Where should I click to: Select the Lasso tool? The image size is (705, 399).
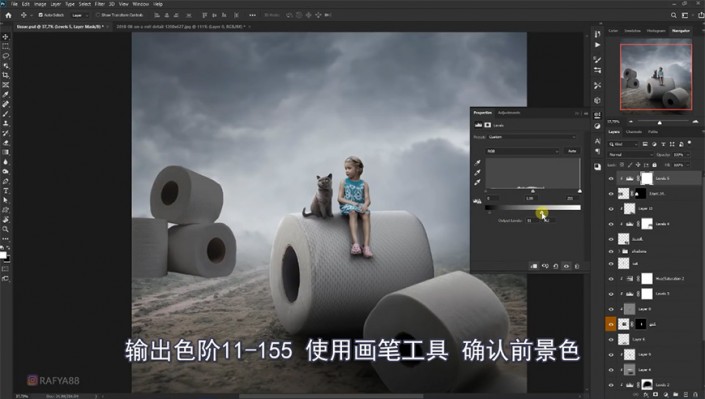coord(5,56)
